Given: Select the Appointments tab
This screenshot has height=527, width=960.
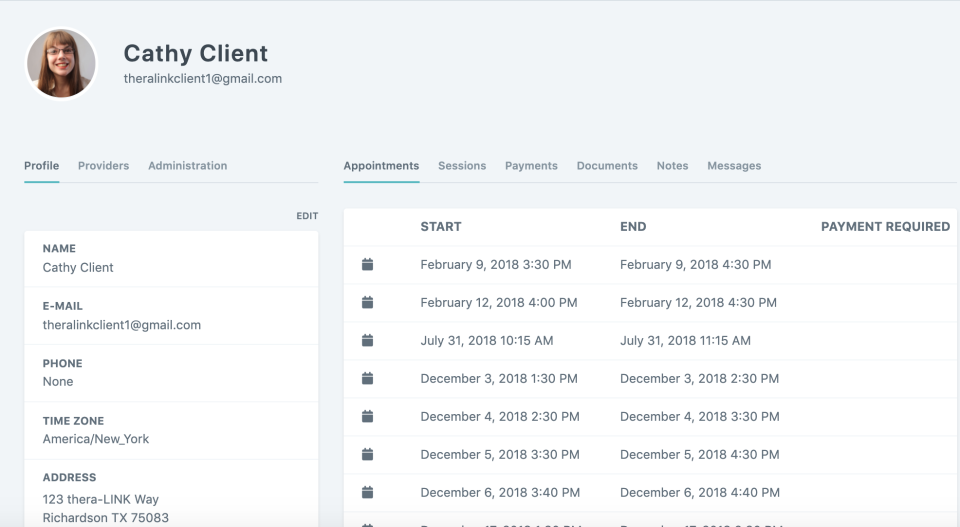Looking at the screenshot, I should [381, 166].
